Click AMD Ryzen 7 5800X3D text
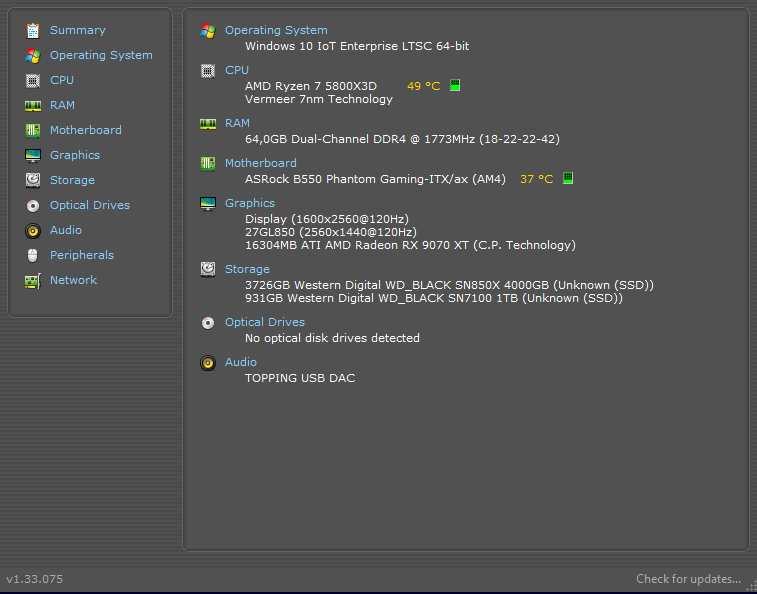Screen dimensions: 757x594 [x=311, y=86]
